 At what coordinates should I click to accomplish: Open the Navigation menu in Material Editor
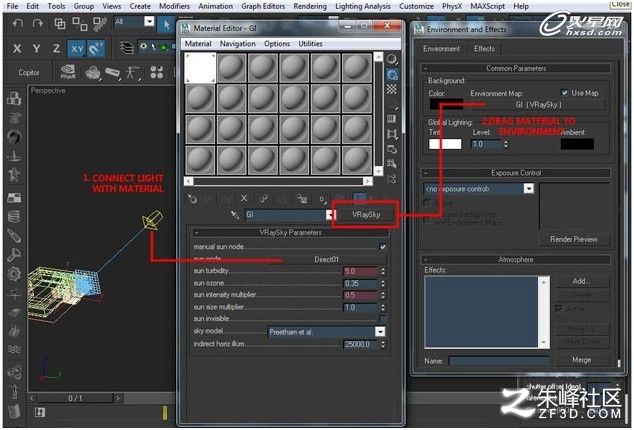(237, 44)
